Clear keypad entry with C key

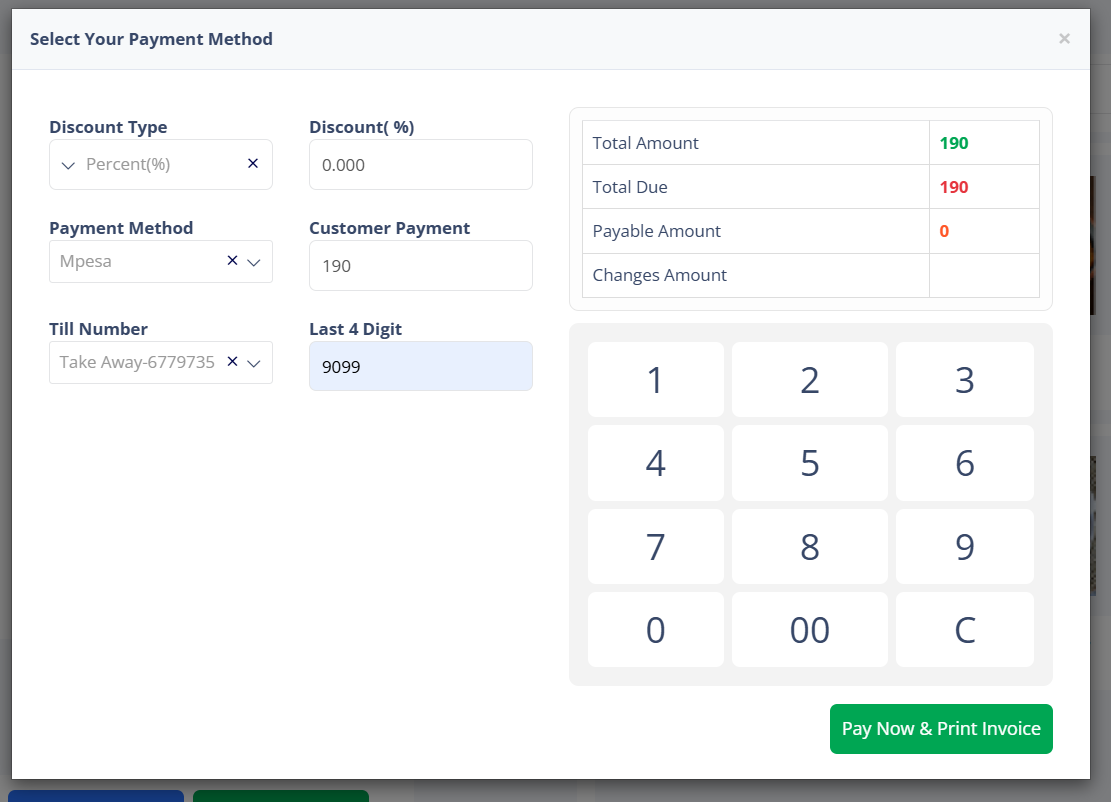964,630
